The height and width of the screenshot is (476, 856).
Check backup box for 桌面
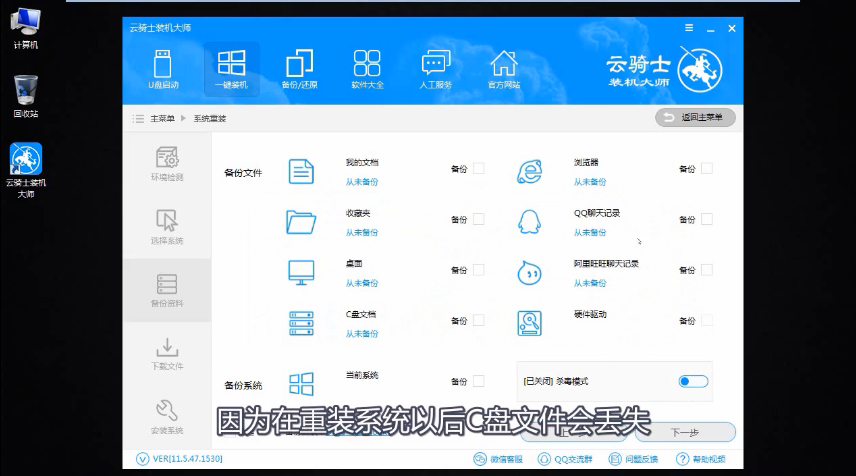click(x=479, y=270)
